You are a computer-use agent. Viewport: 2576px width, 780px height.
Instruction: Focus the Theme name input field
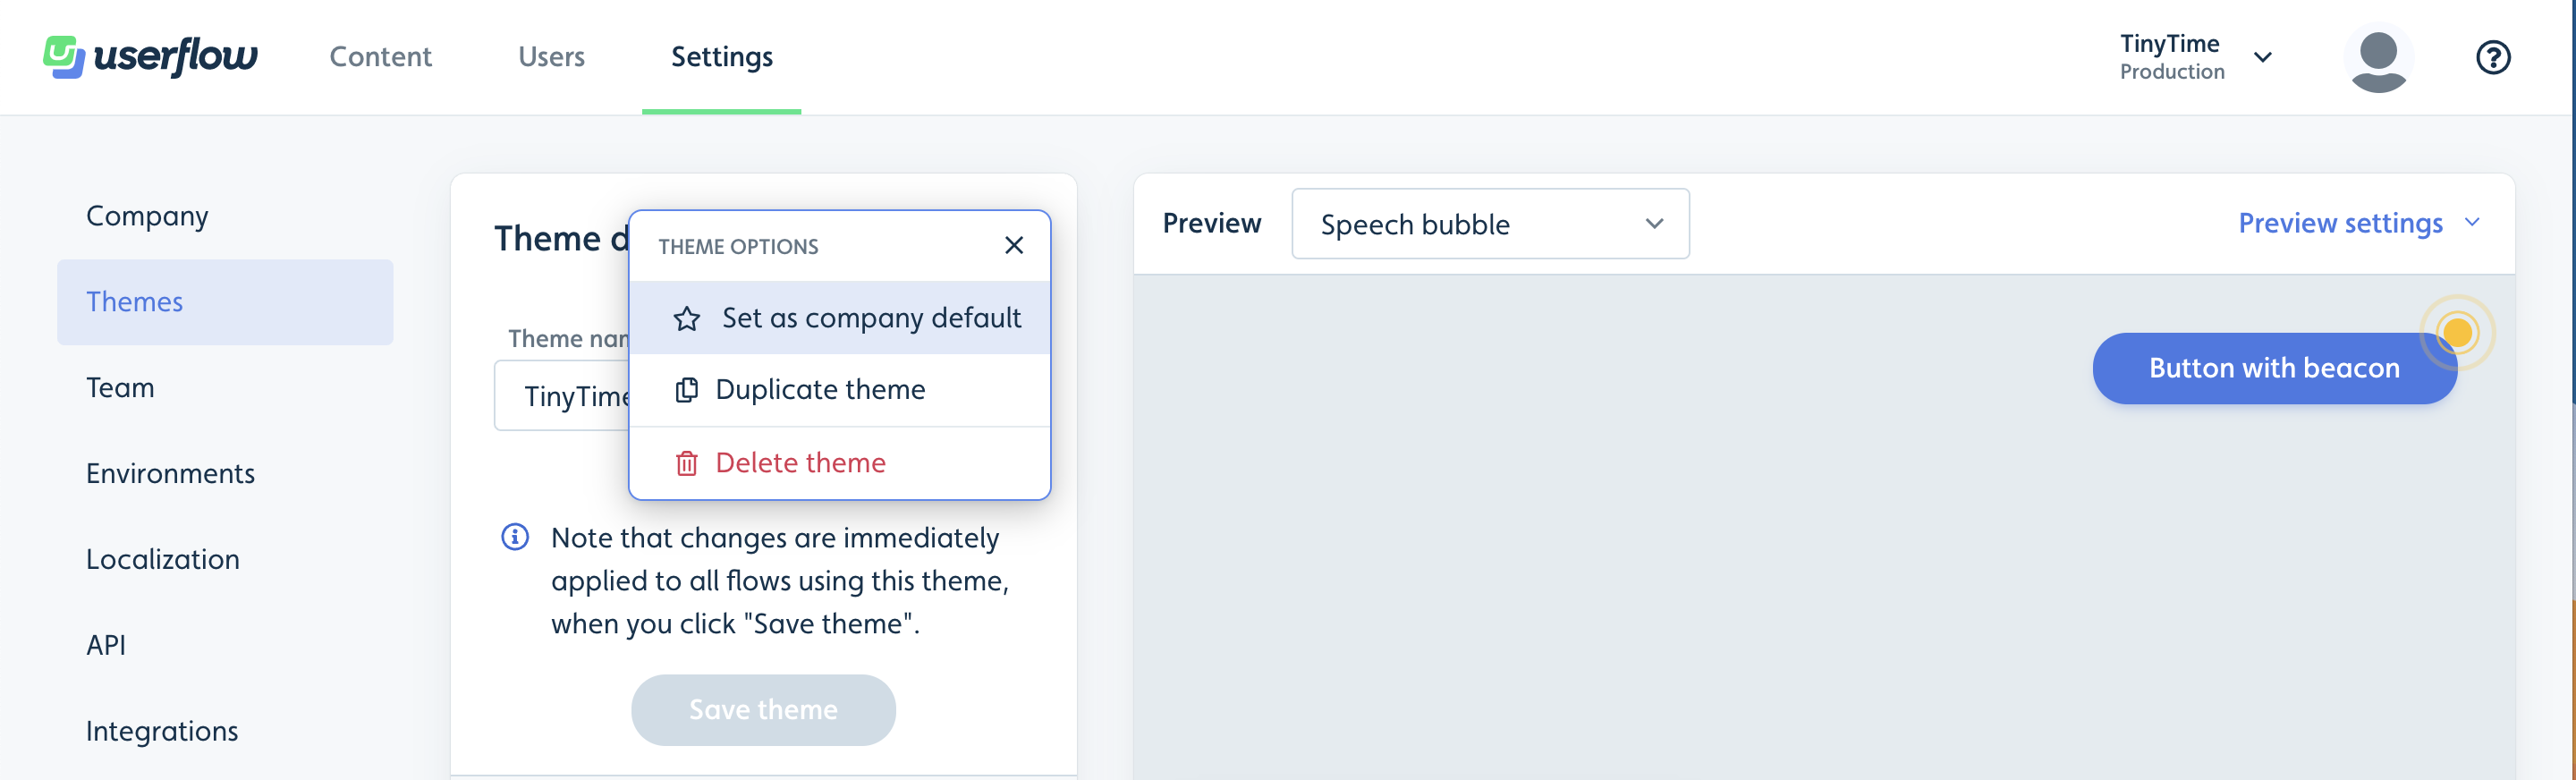[562, 396]
